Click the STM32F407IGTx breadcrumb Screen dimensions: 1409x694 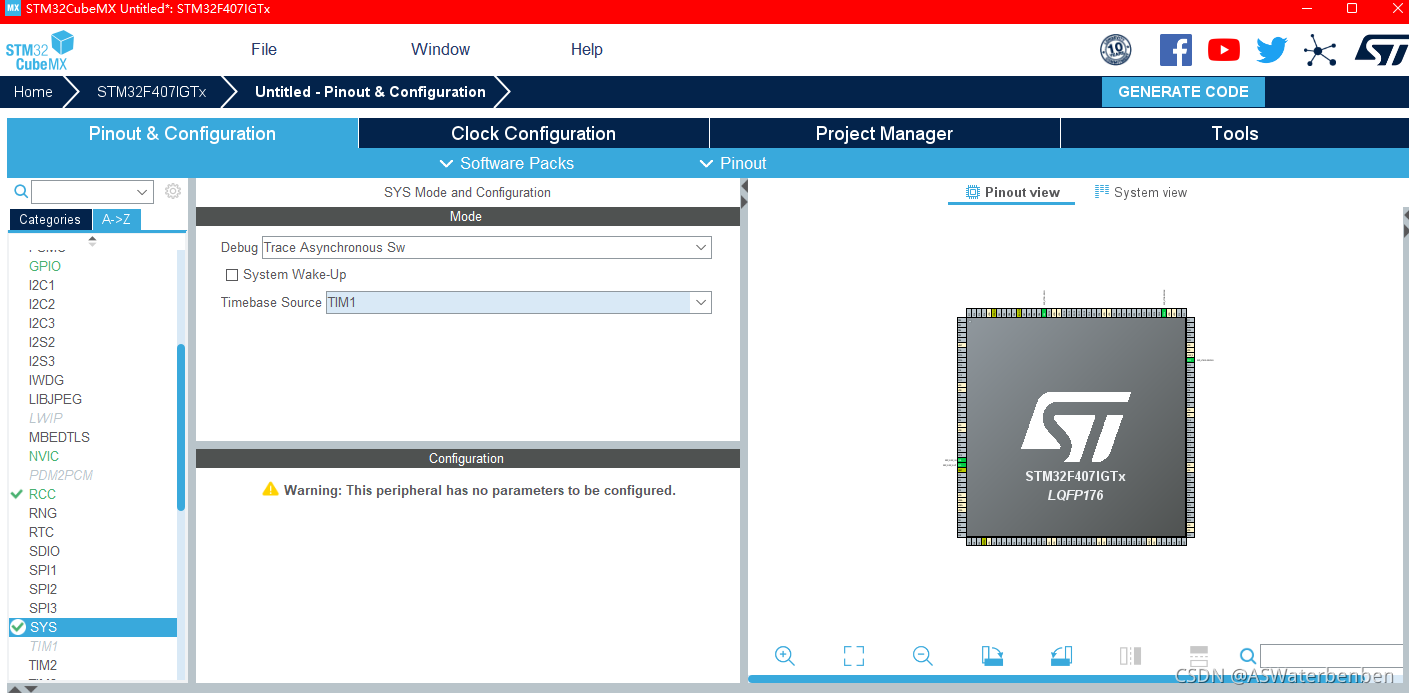[x=152, y=92]
